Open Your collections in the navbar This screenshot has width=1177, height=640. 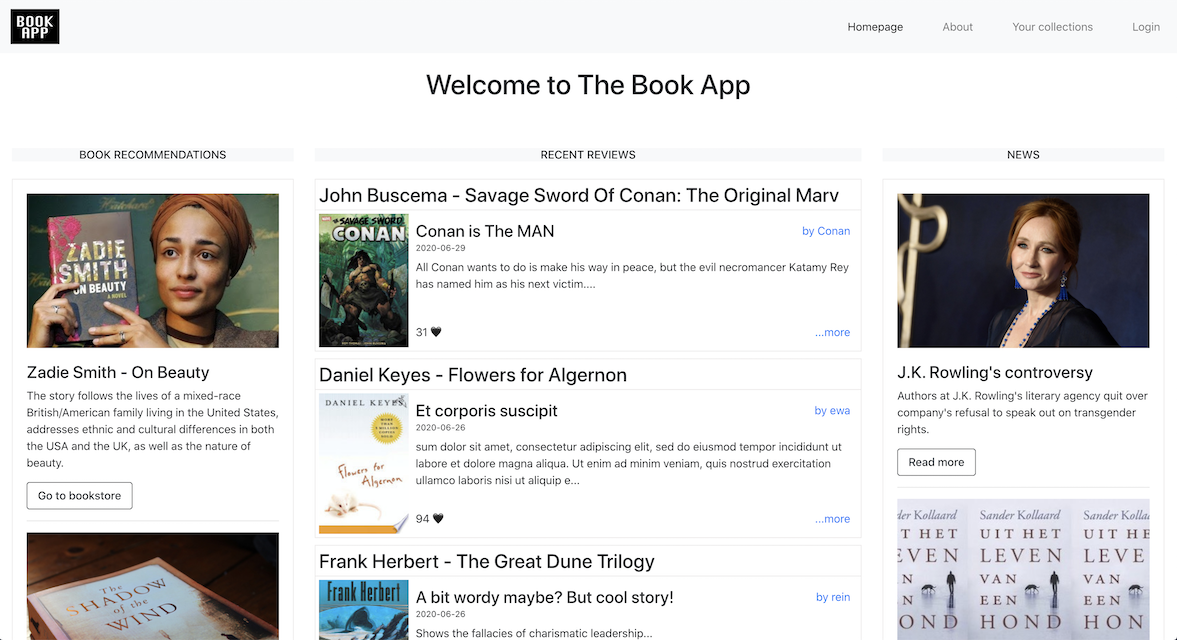[x=1052, y=27]
